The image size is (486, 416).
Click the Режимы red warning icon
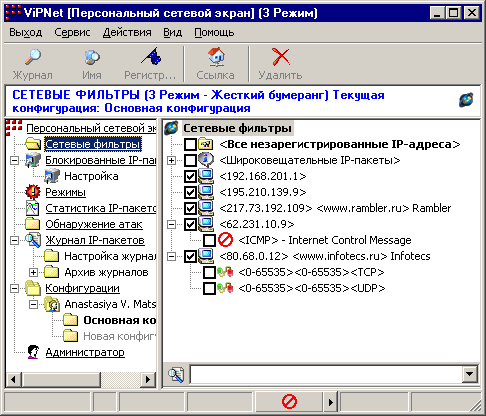point(33,192)
